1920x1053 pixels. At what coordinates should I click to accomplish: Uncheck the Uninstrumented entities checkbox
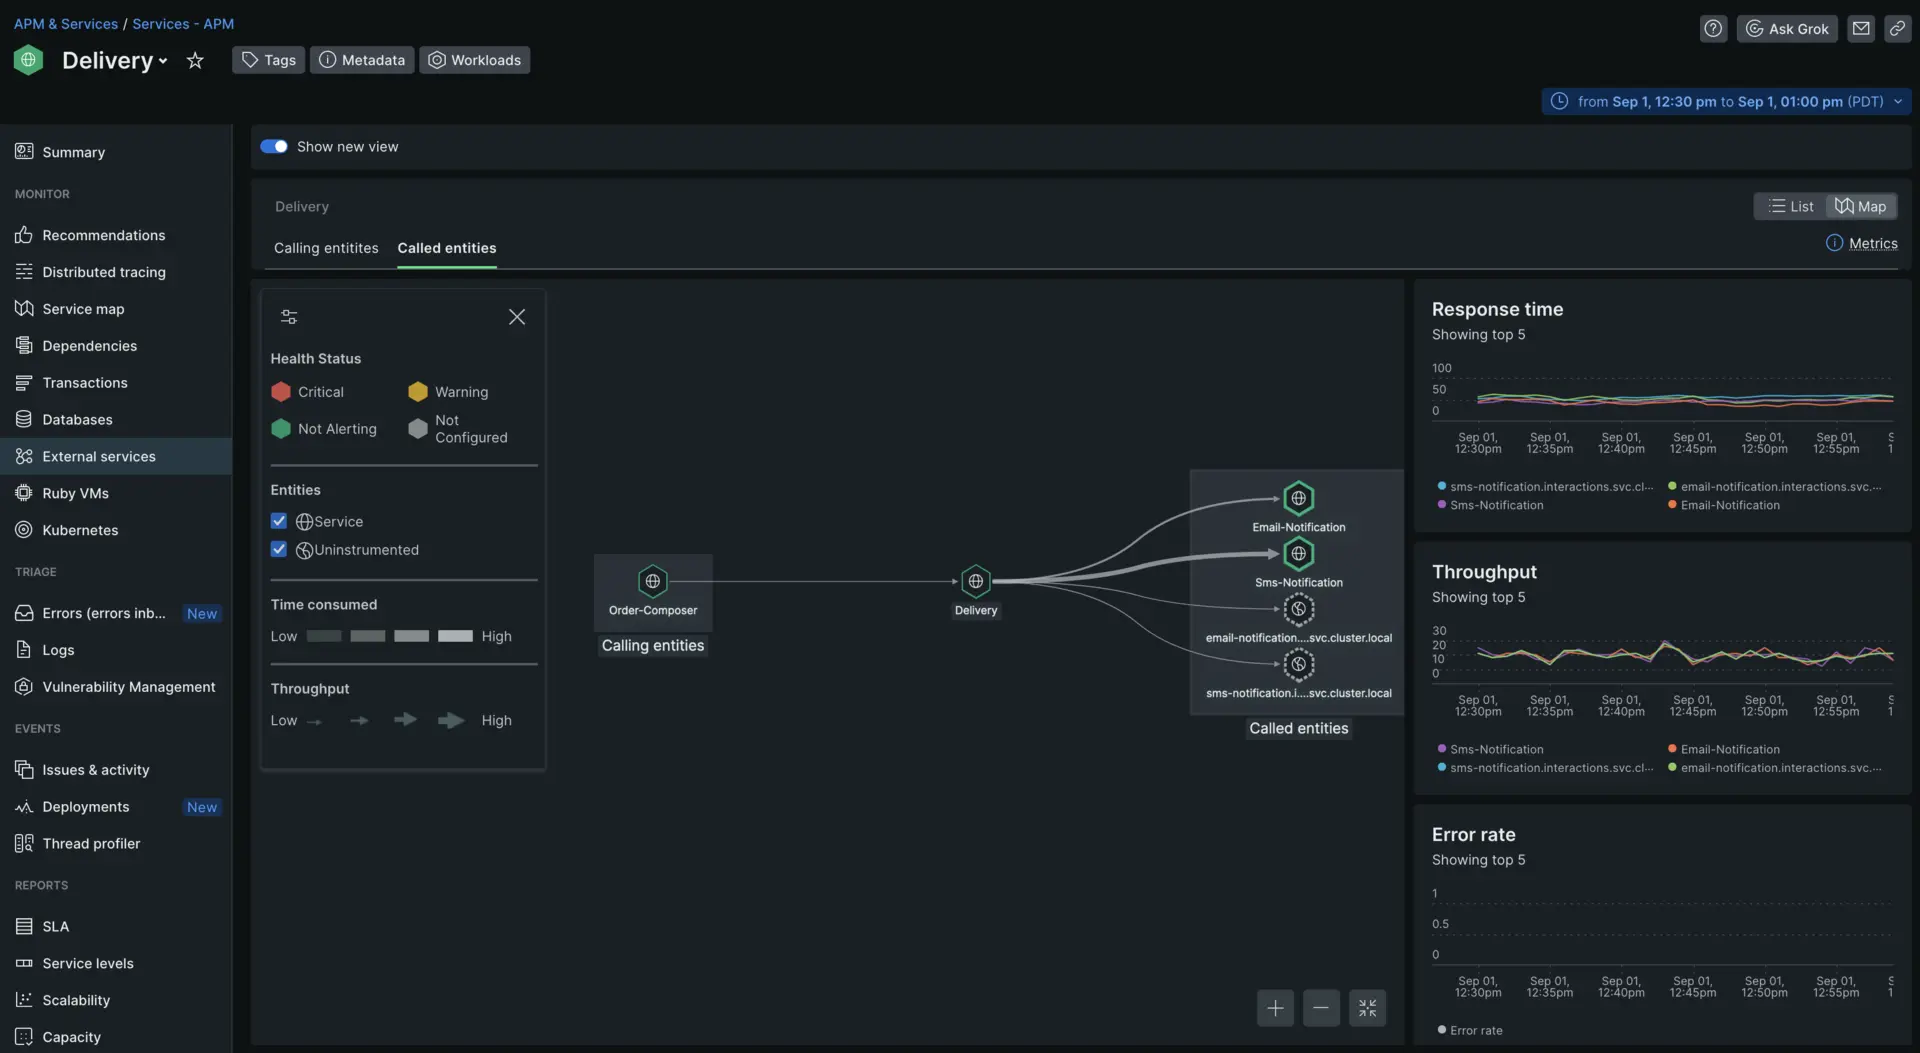click(279, 550)
